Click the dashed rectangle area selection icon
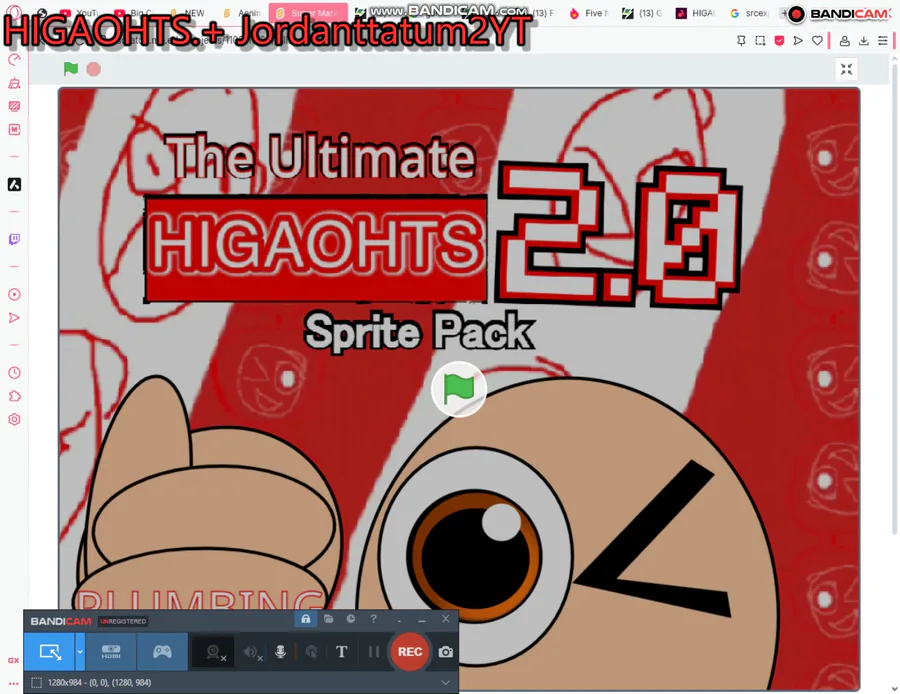Viewport: 900px width, 694px height. tap(36, 683)
